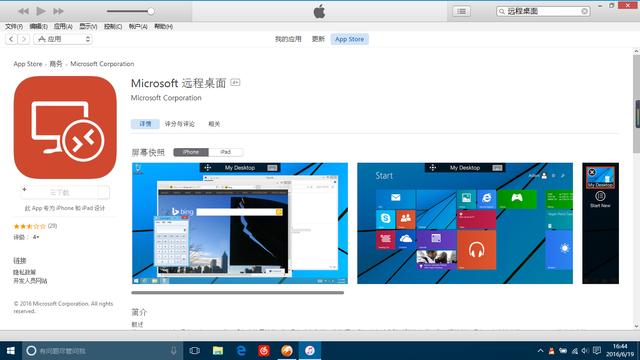Open the 帐户(A) menu
640x360 pixels.
[x=138, y=27]
